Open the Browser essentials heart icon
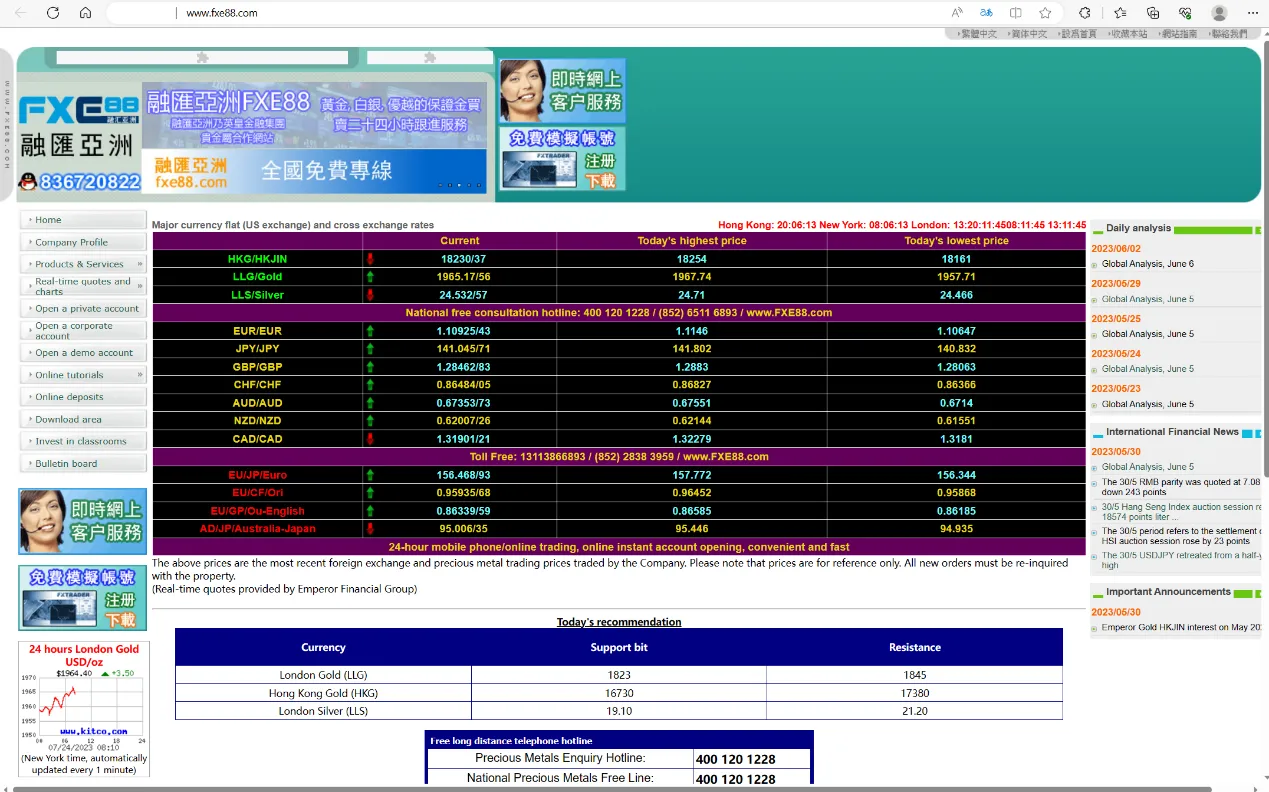The width and height of the screenshot is (1269, 792). pos(1185,13)
